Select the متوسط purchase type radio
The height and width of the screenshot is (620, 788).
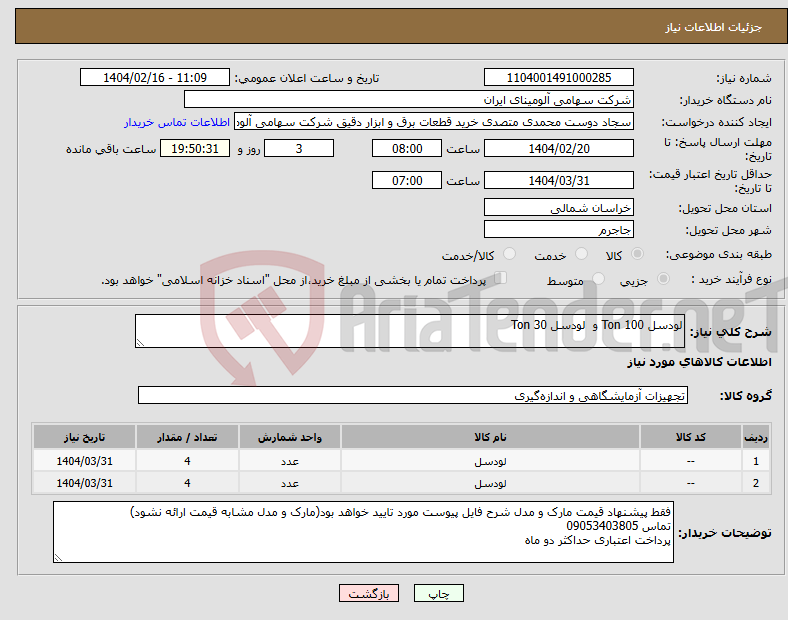[x=599, y=278]
